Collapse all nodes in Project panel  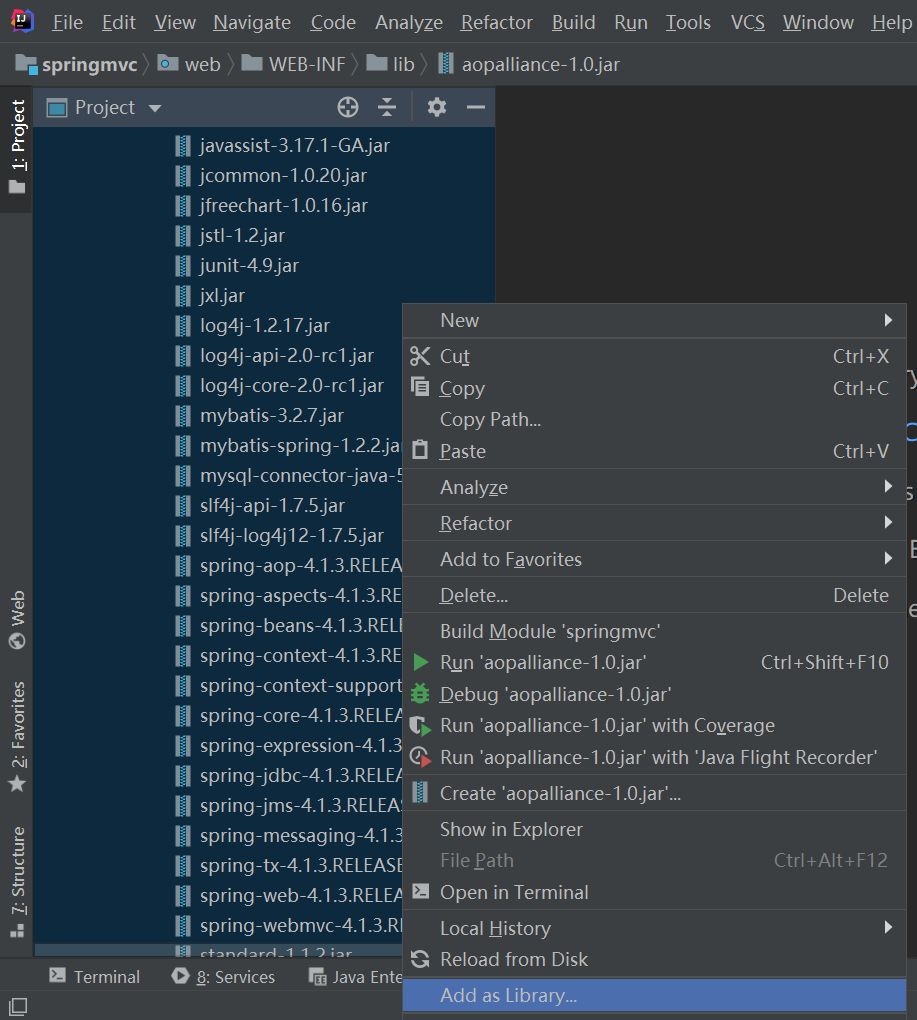[387, 107]
